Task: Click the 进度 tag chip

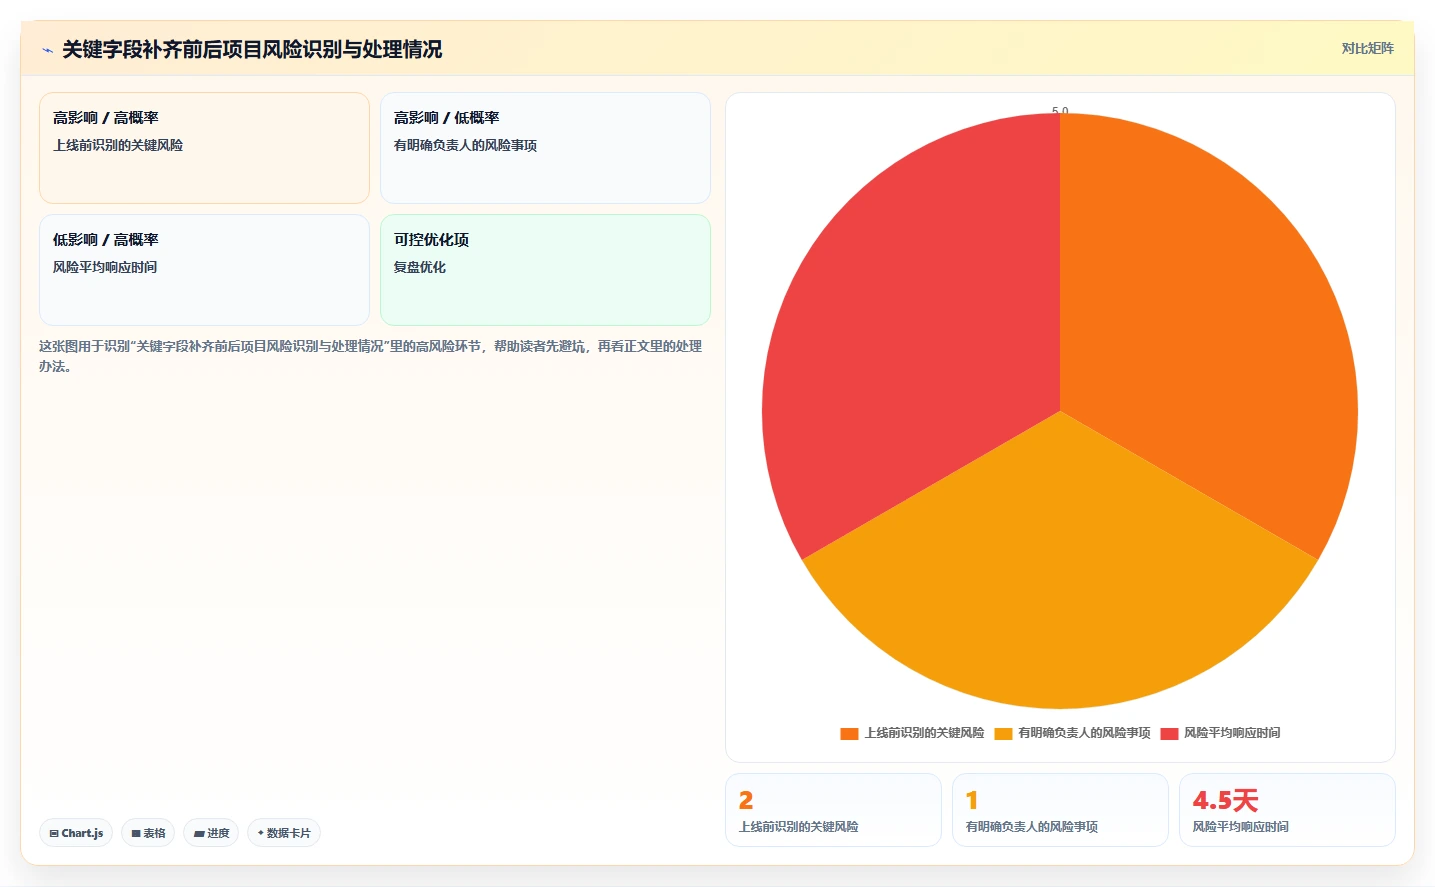Action: pyautogui.click(x=211, y=833)
